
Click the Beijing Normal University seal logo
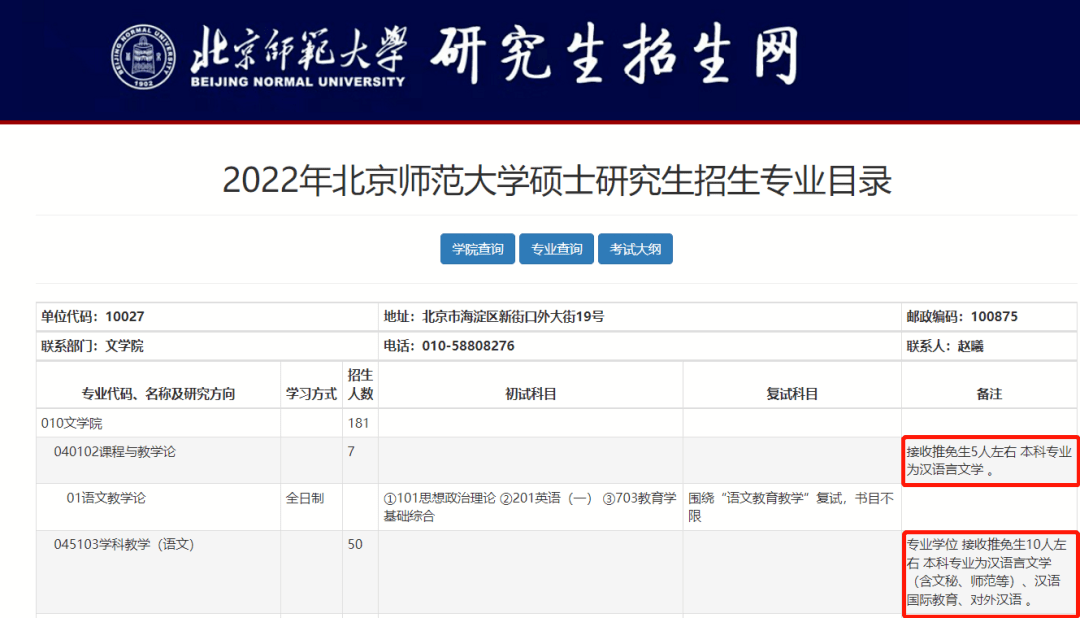[146, 57]
